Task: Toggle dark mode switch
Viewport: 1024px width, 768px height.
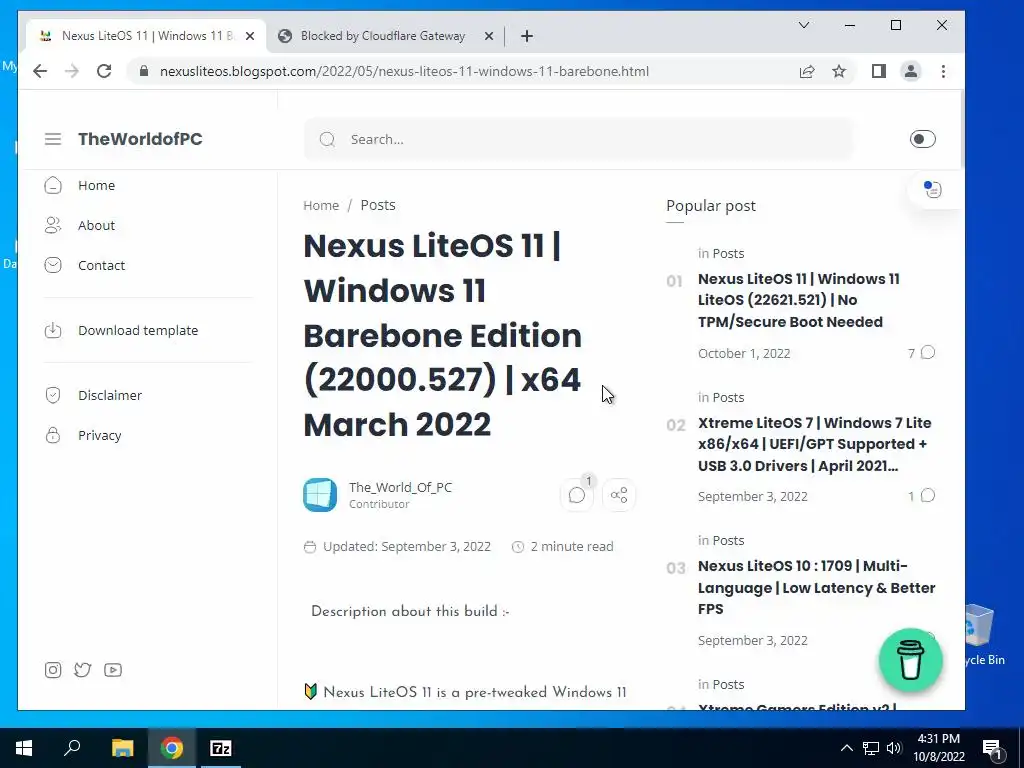Action: tap(922, 139)
